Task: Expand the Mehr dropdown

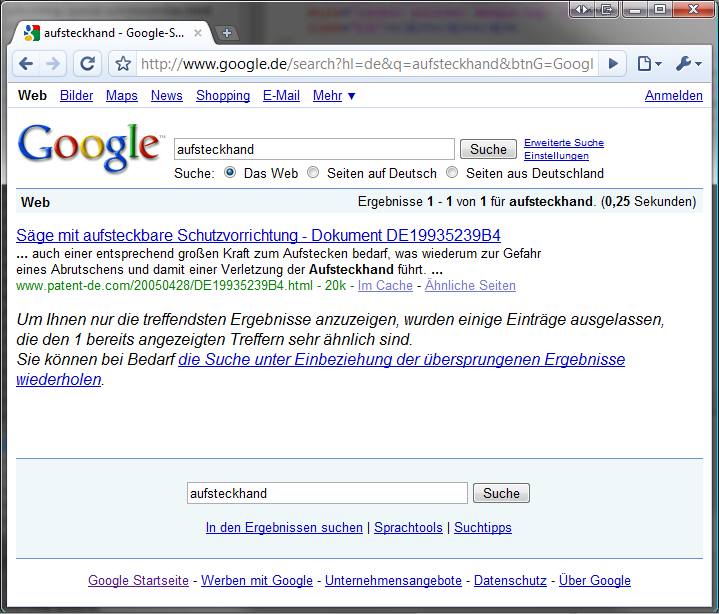Action: tap(334, 95)
